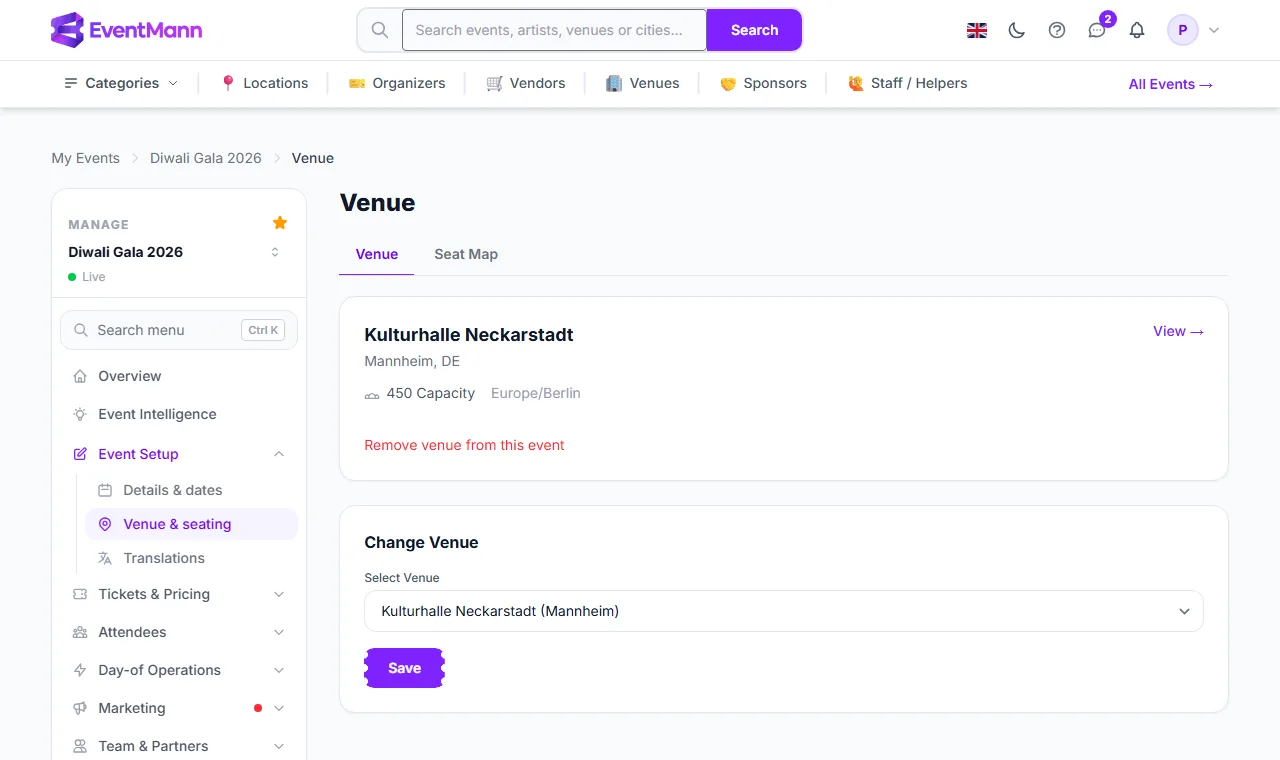Image resolution: width=1280 pixels, height=760 pixels.
Task: Select the Venue tab
Action: [x=377, y=254]
